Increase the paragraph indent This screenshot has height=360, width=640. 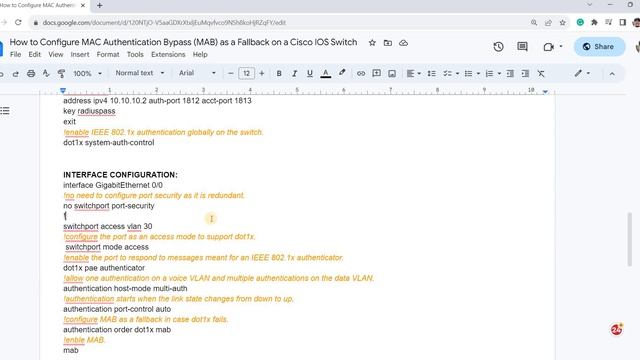pyautogui.click(x=525, y=73)
